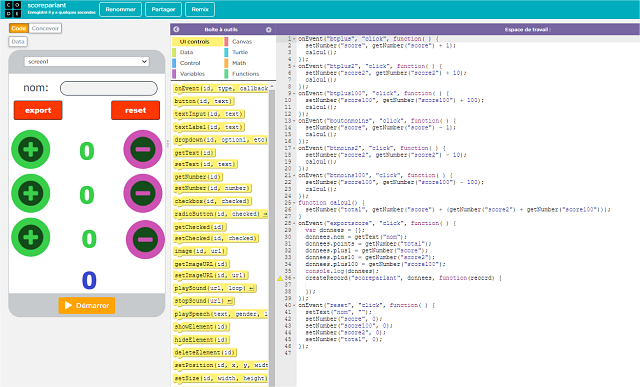Click the third purple minus button
The width and height of the screenshot is (640, 387).
(145, 239)
